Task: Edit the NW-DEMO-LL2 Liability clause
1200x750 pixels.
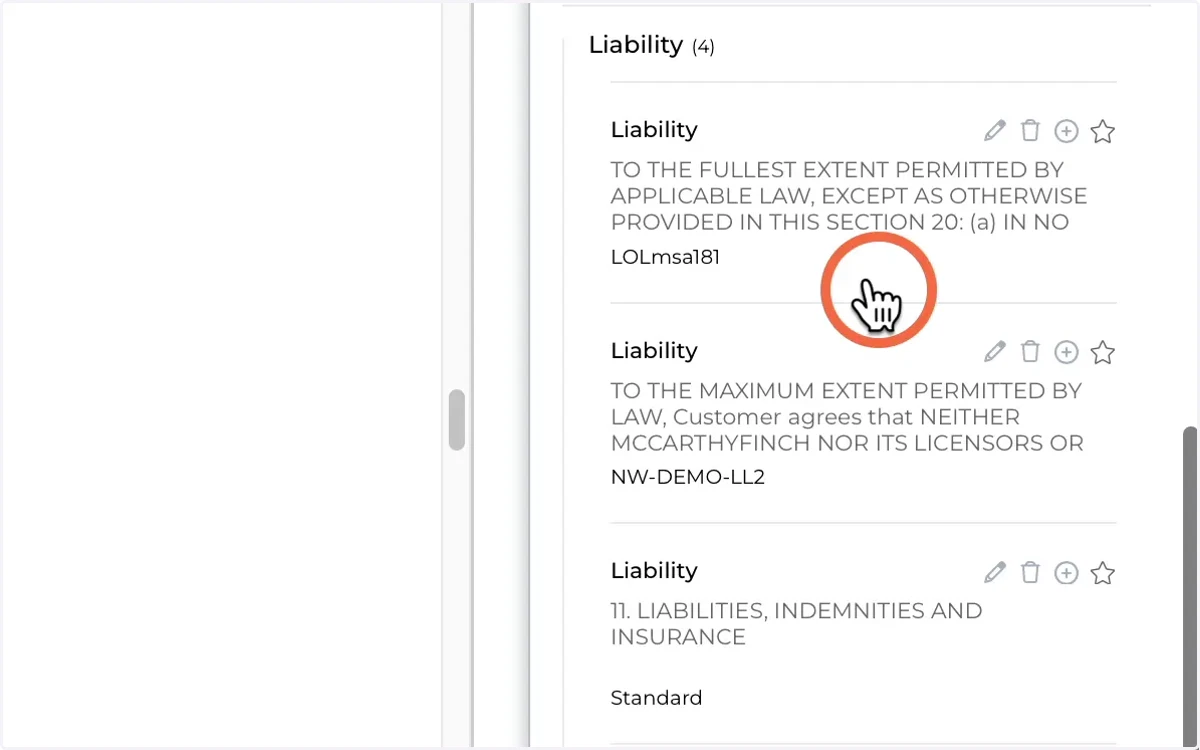Action: 994,352
